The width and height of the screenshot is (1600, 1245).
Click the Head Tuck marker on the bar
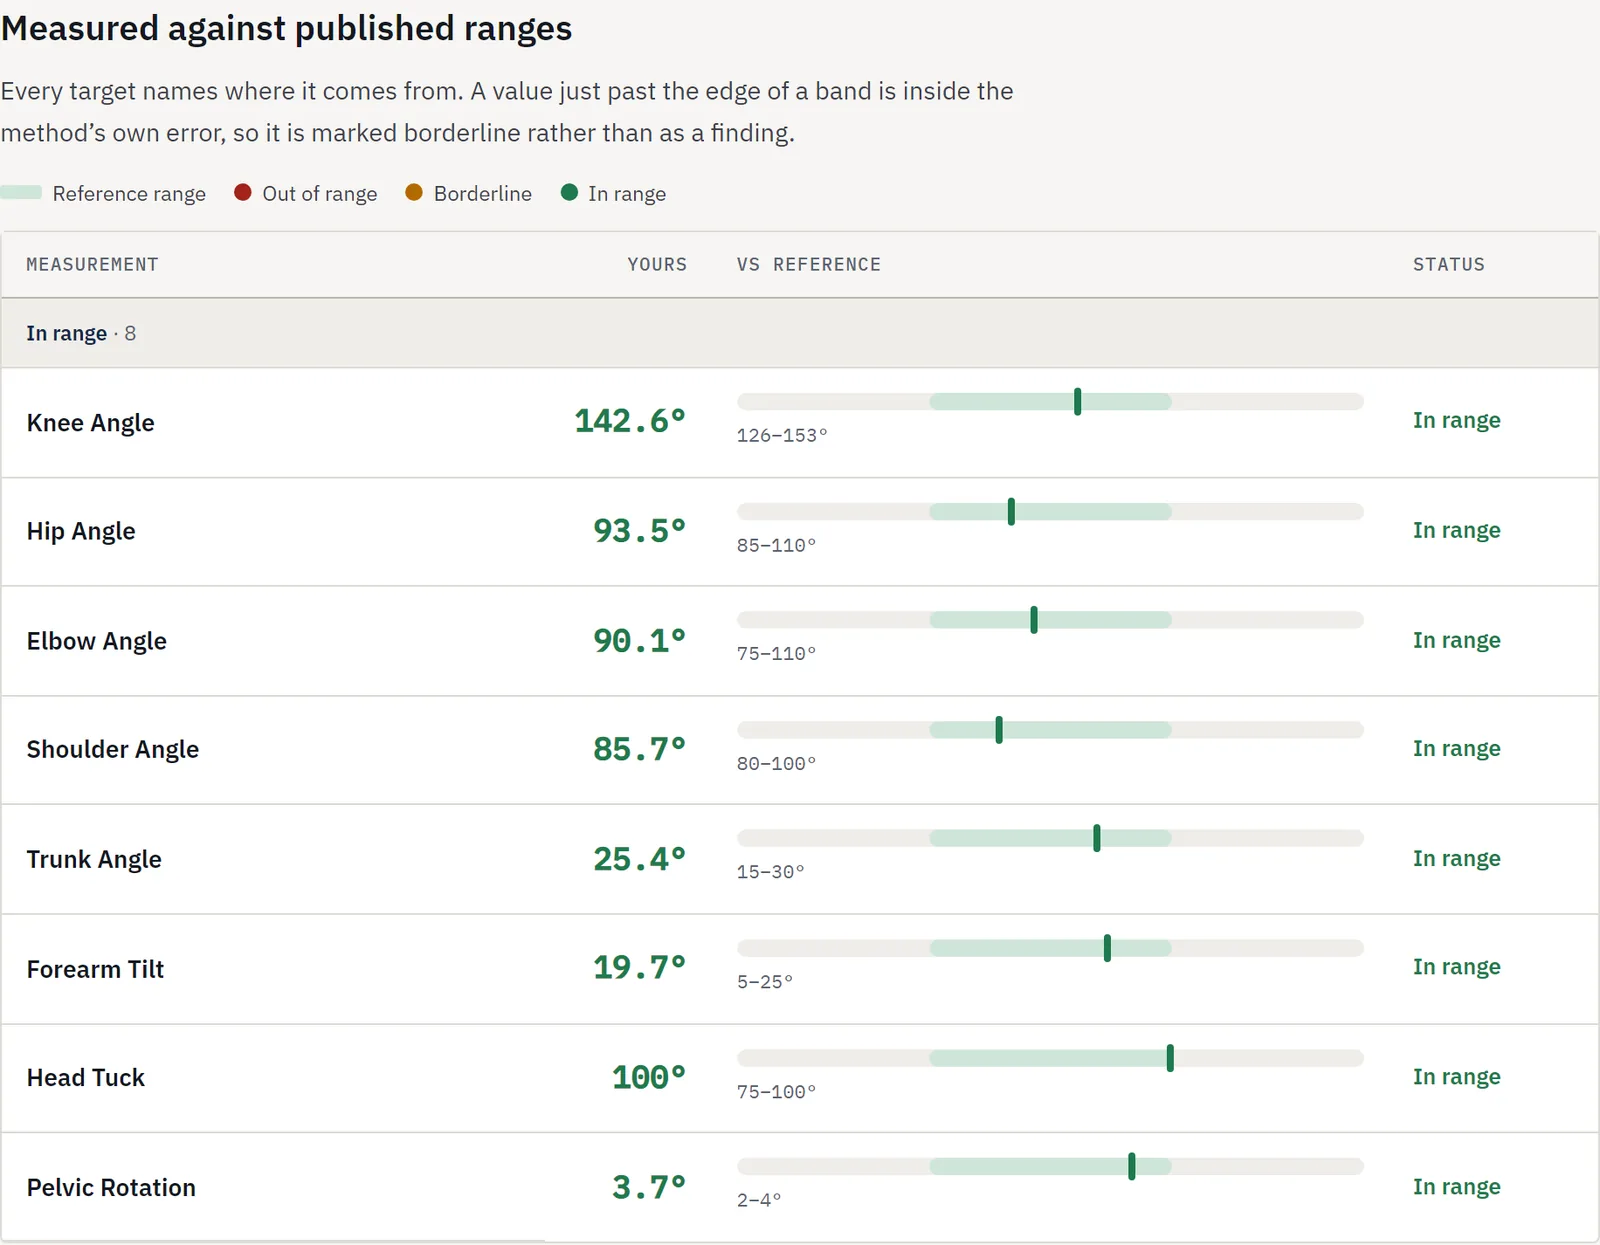(x=1170, y=1058)
